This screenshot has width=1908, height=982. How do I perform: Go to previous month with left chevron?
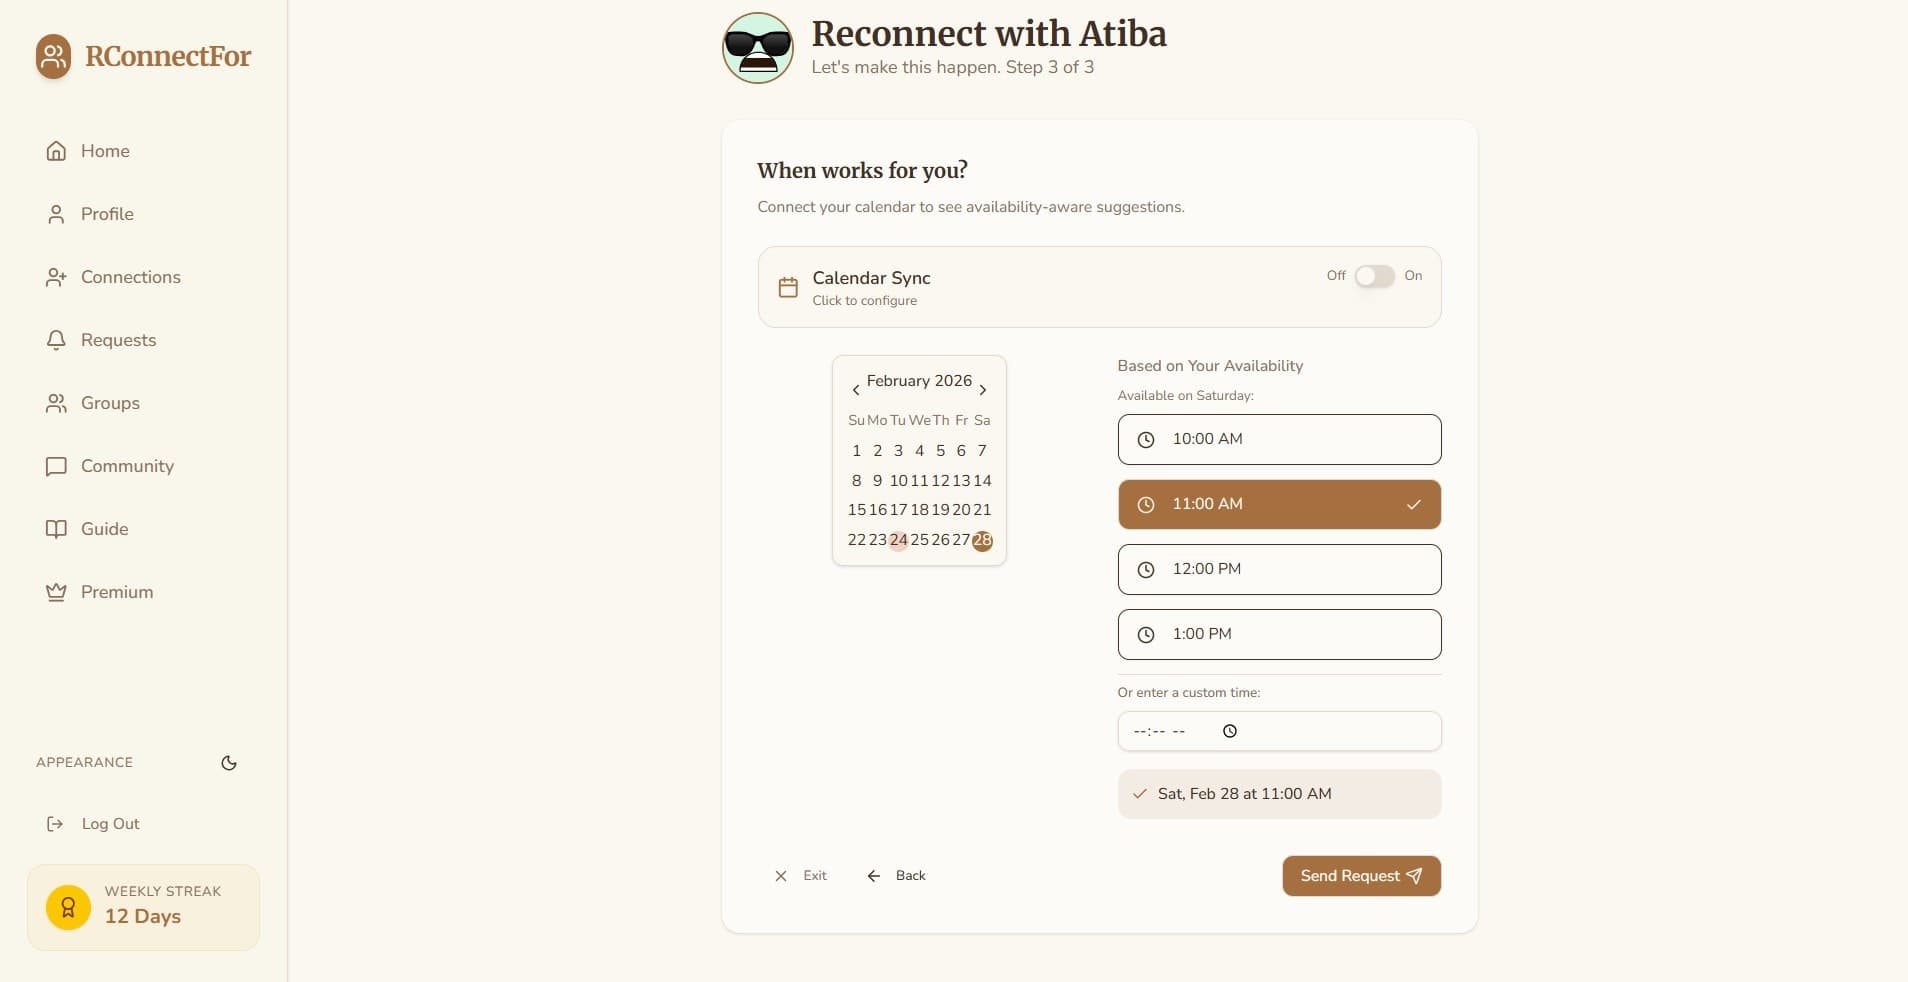click(x=856, y=389)
